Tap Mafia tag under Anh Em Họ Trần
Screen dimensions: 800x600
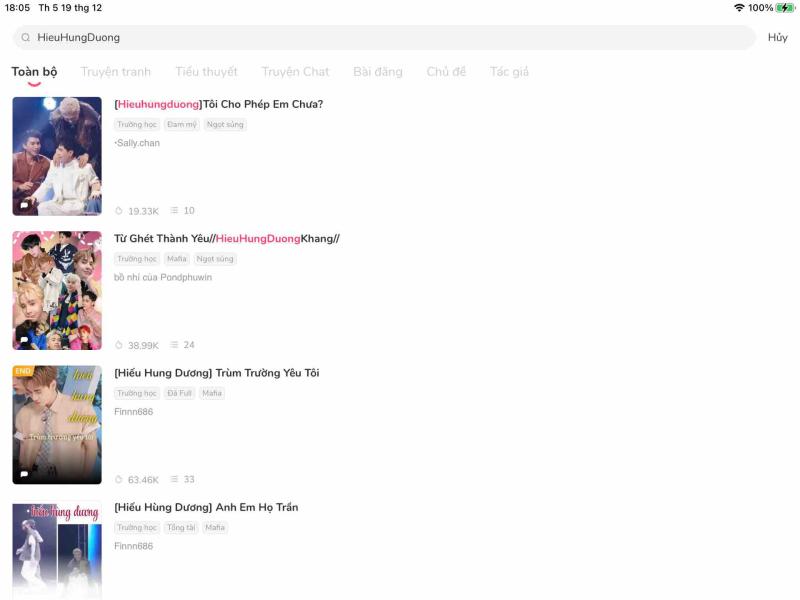coord(215,527)
